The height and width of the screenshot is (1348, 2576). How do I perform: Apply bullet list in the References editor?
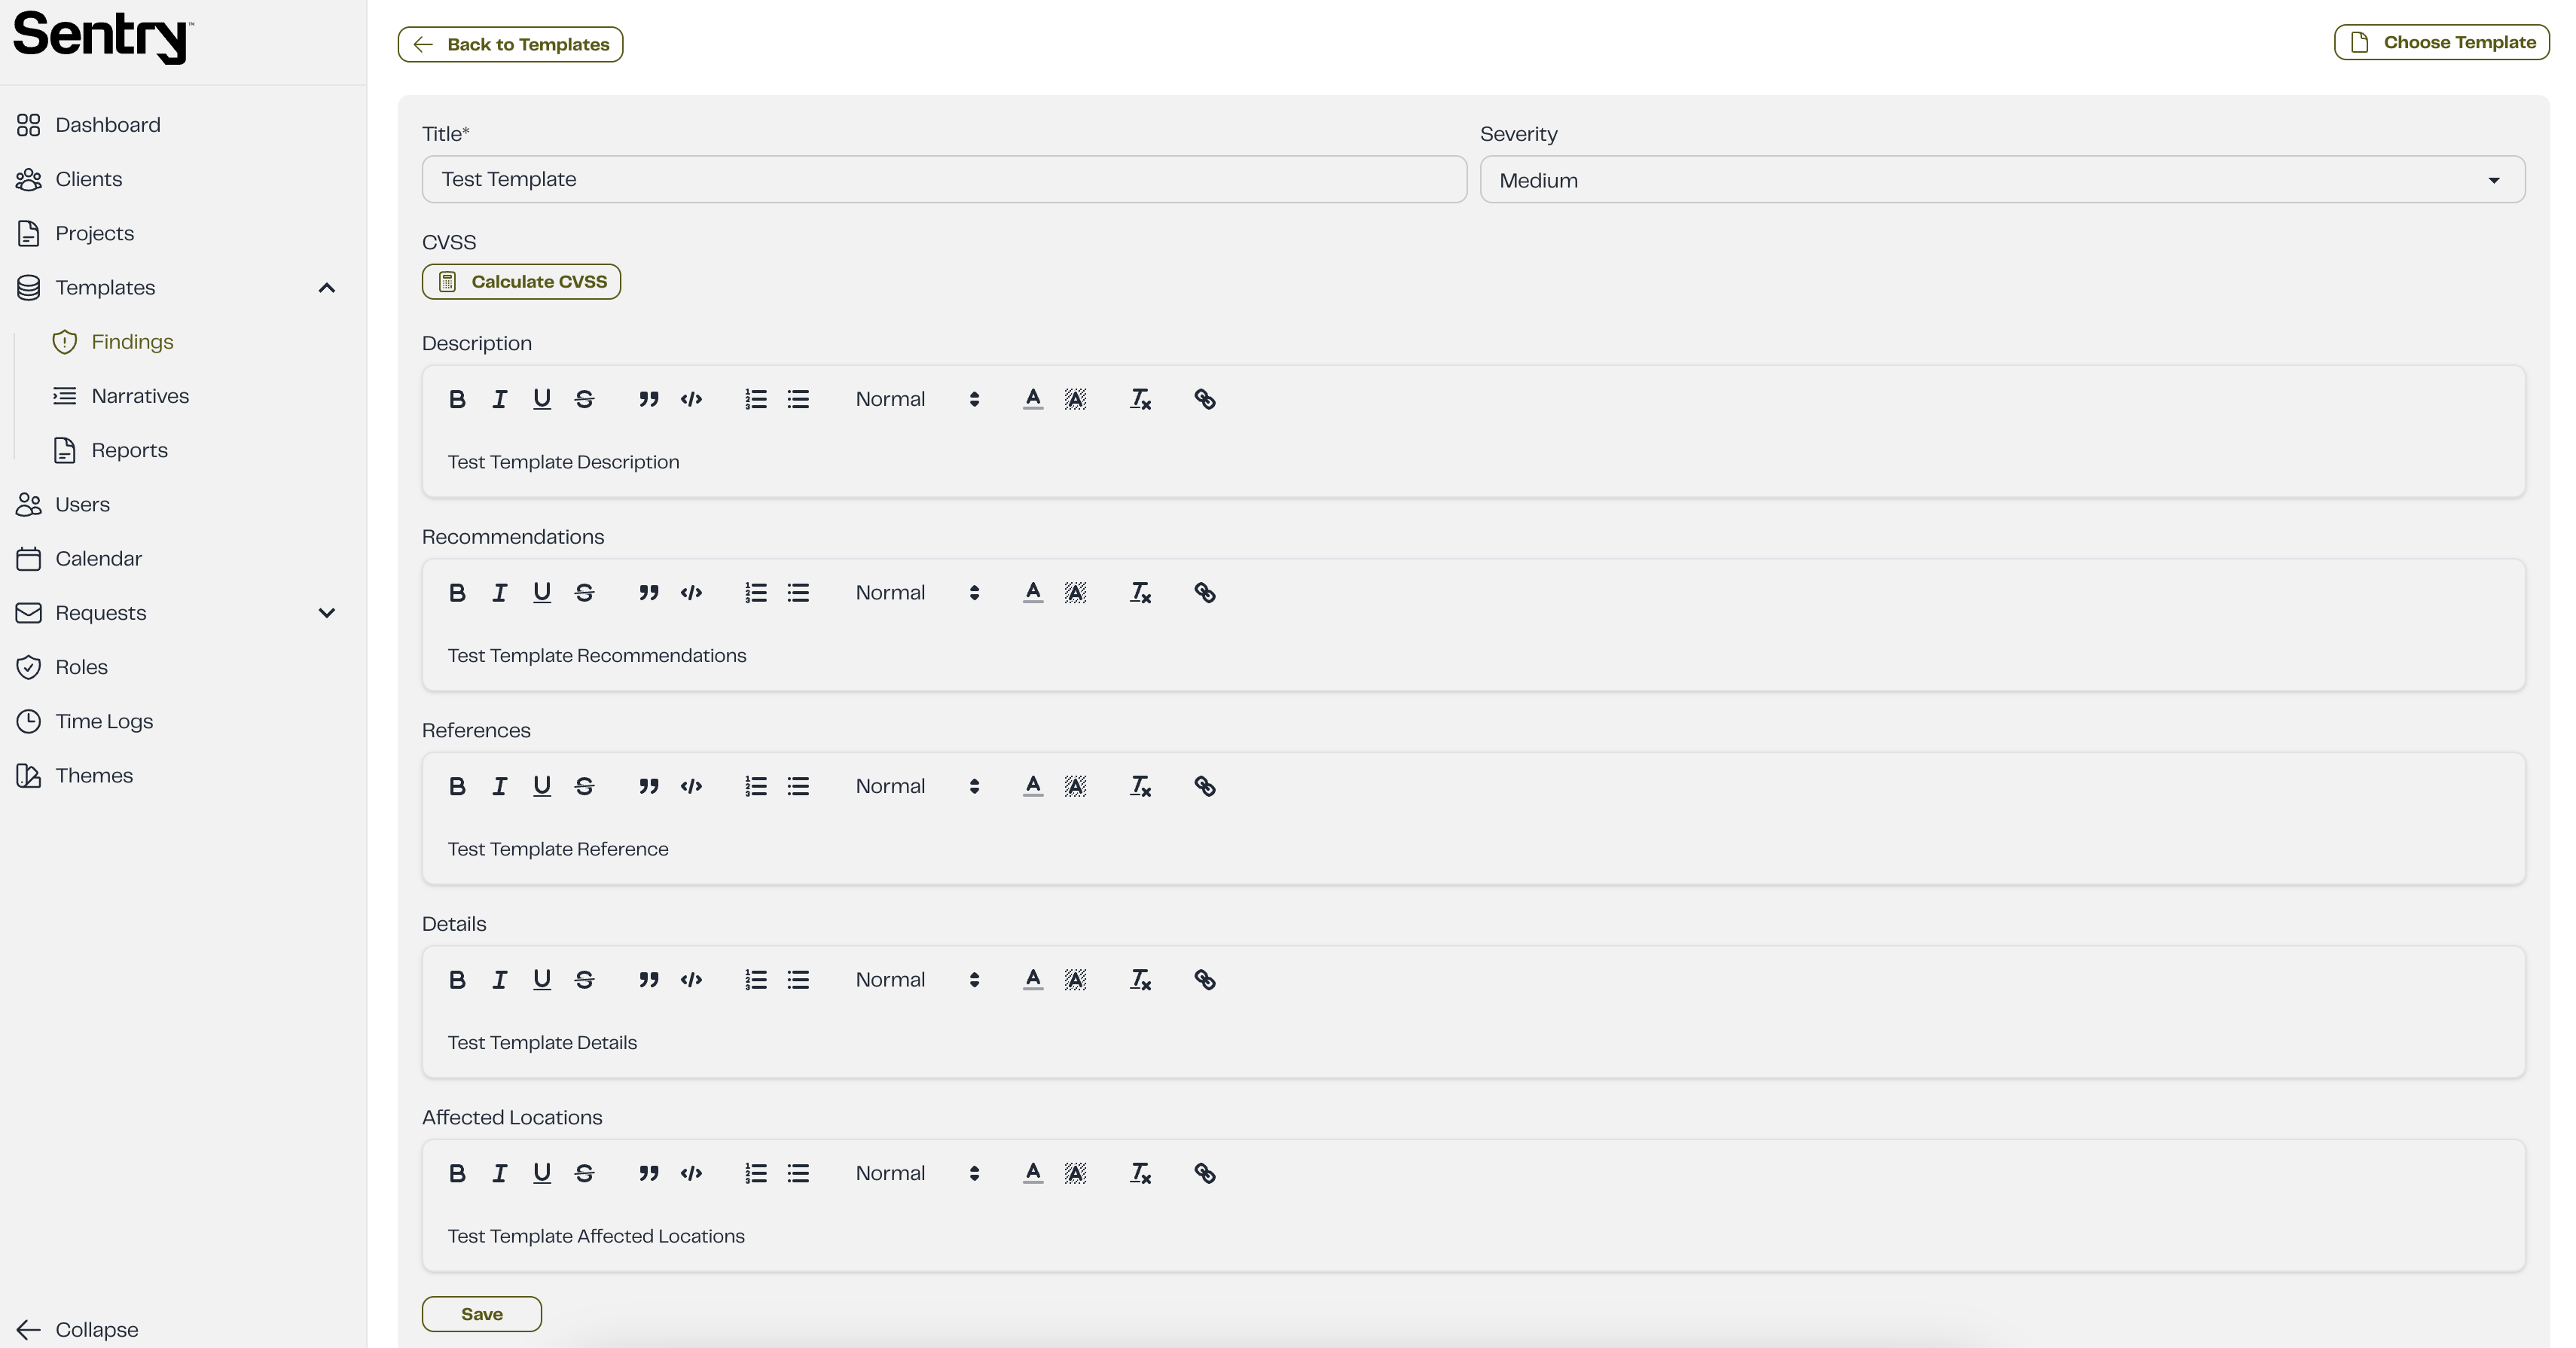coord(798,786)
